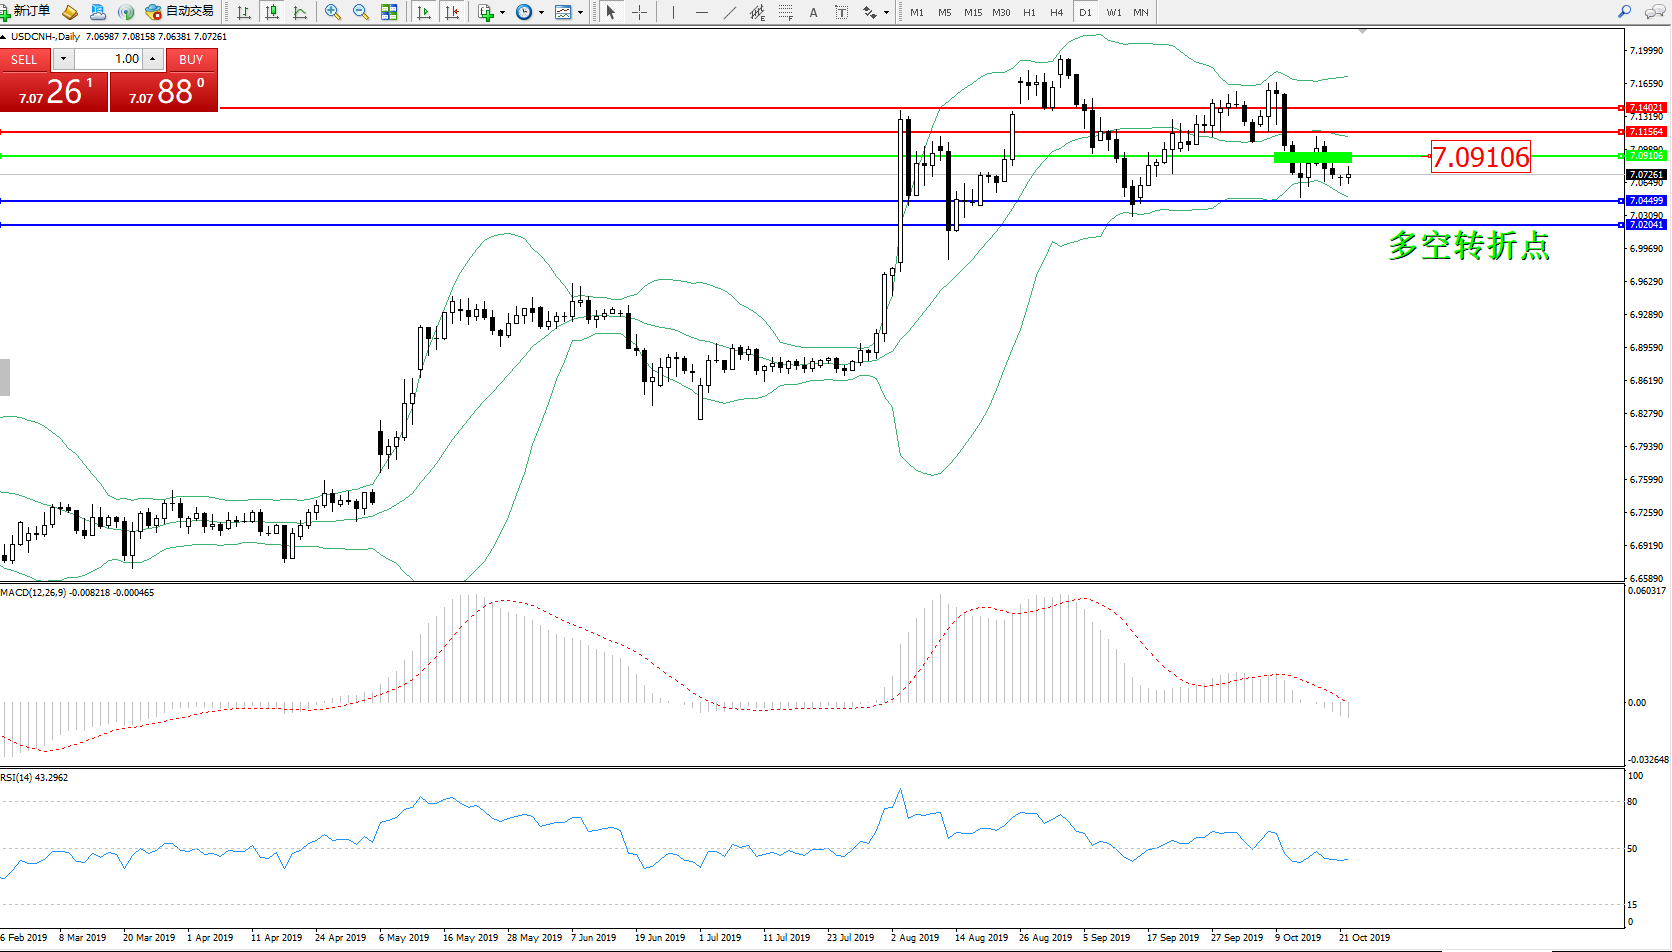Switch to the W1 timeframe

1114,12
